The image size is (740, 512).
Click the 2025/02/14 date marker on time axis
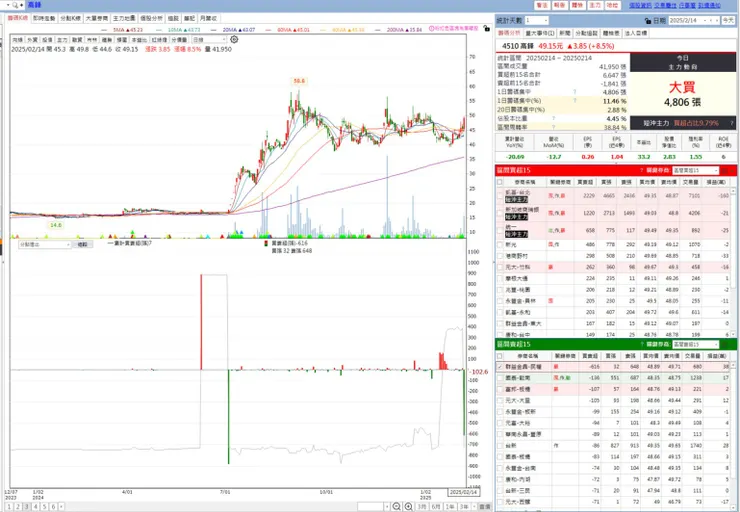pos(463,492)
